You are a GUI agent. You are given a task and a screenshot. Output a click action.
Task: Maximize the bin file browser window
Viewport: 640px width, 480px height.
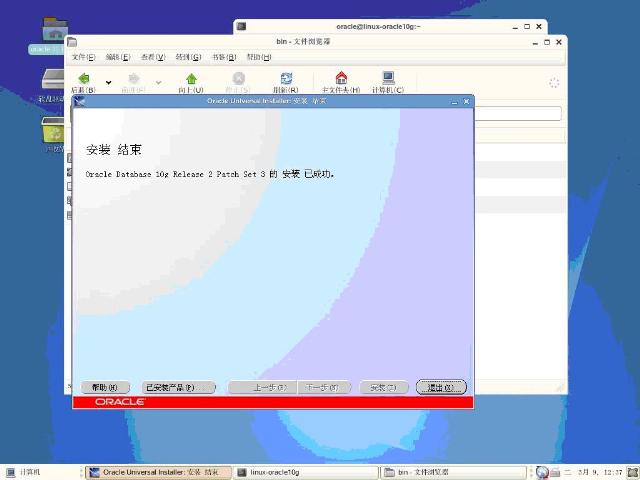(x=547, y=42)
